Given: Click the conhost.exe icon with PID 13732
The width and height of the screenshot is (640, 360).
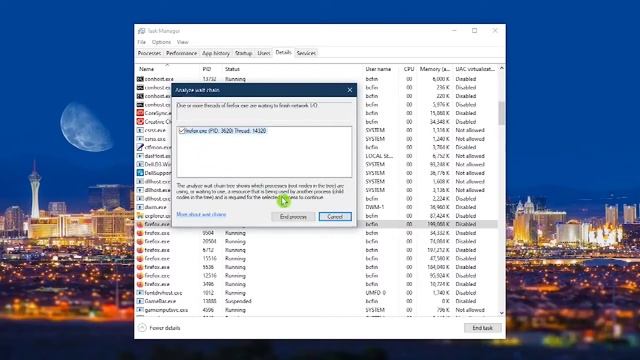Looking at the screenshot, I should click(140, 79).
